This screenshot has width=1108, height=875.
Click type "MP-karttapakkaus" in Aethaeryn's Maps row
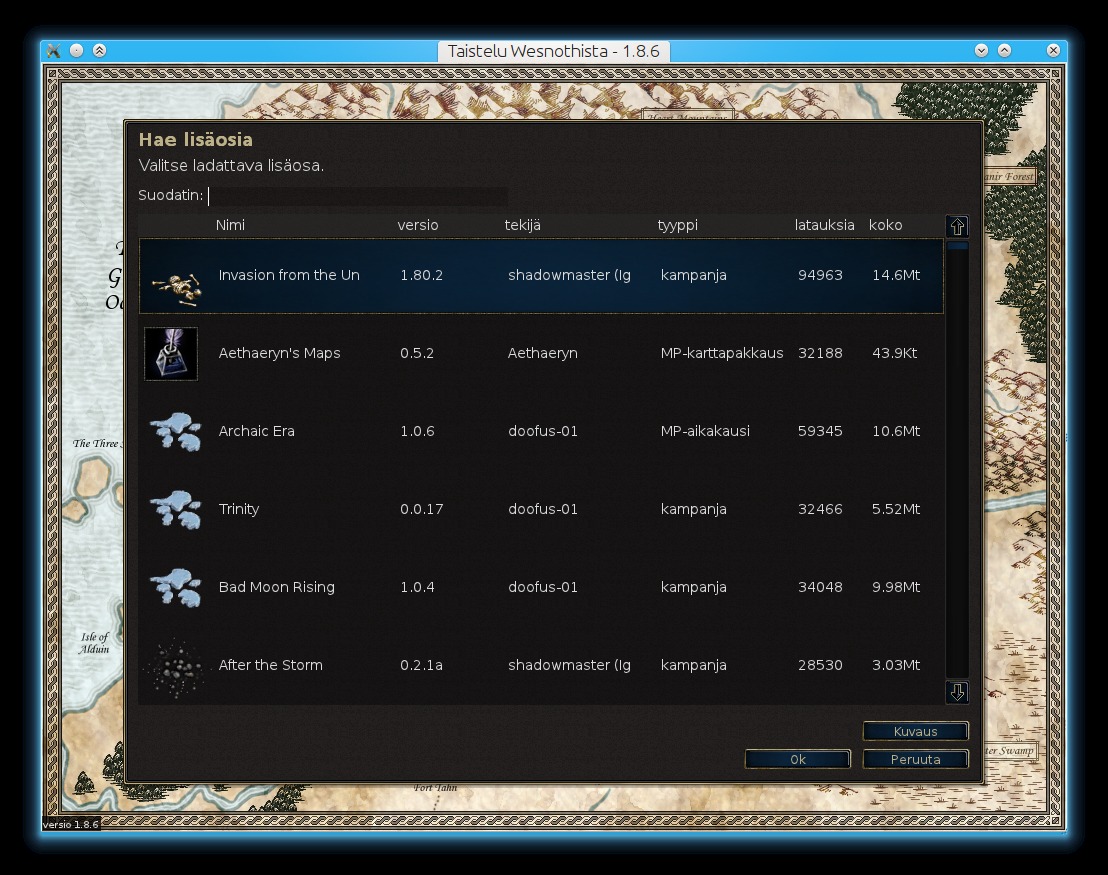click(721, 353)
